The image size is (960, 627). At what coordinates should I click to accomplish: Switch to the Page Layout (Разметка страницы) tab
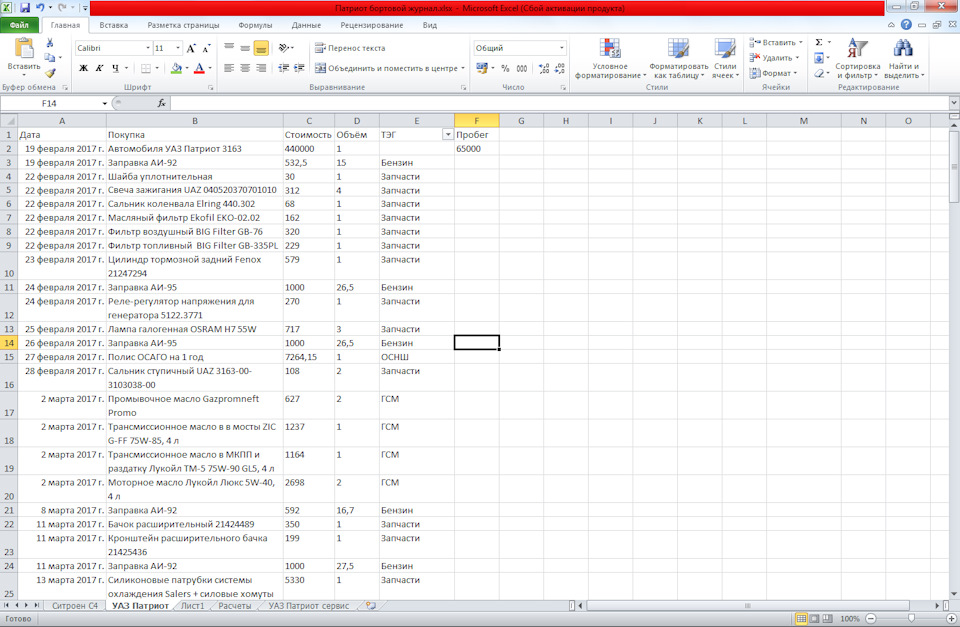pyautogui.click(x=183, y=25)
